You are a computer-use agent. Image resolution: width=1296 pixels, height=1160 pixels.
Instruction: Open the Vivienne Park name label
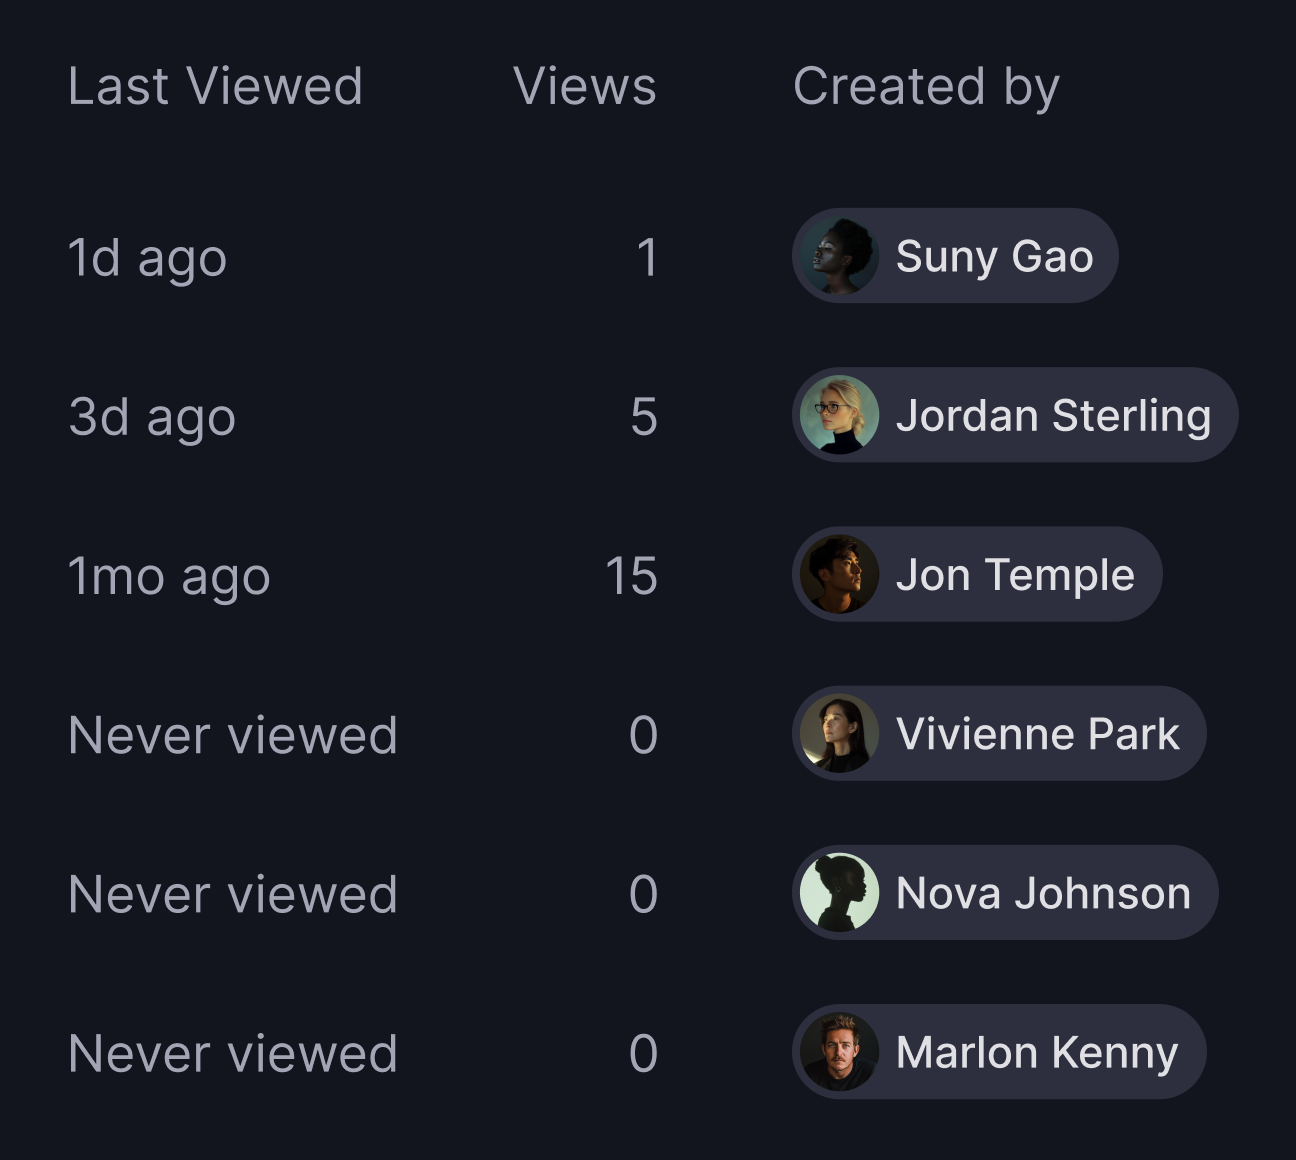point(1037,733)
